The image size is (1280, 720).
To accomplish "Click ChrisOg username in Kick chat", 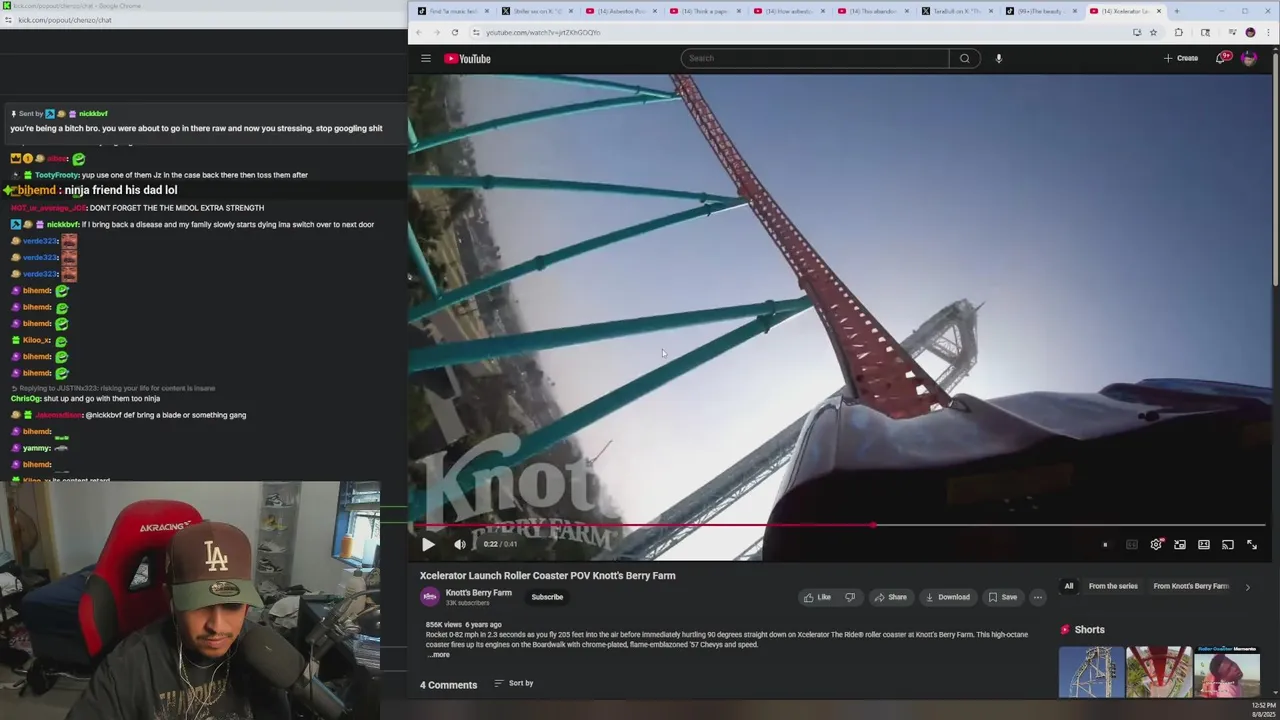I will [26, 399].
